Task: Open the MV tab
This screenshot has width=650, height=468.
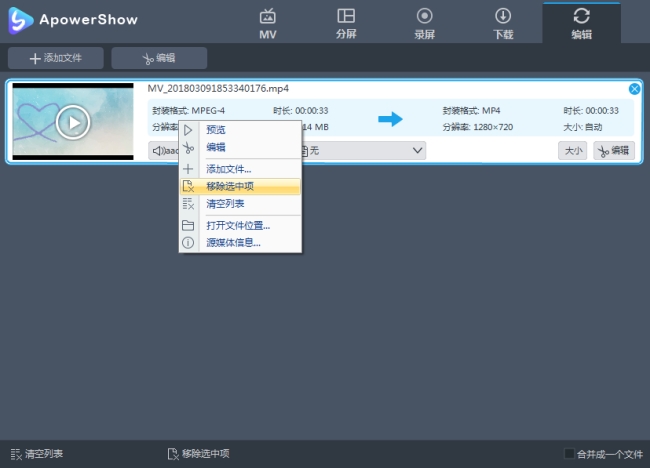Action: pos(267,22)
